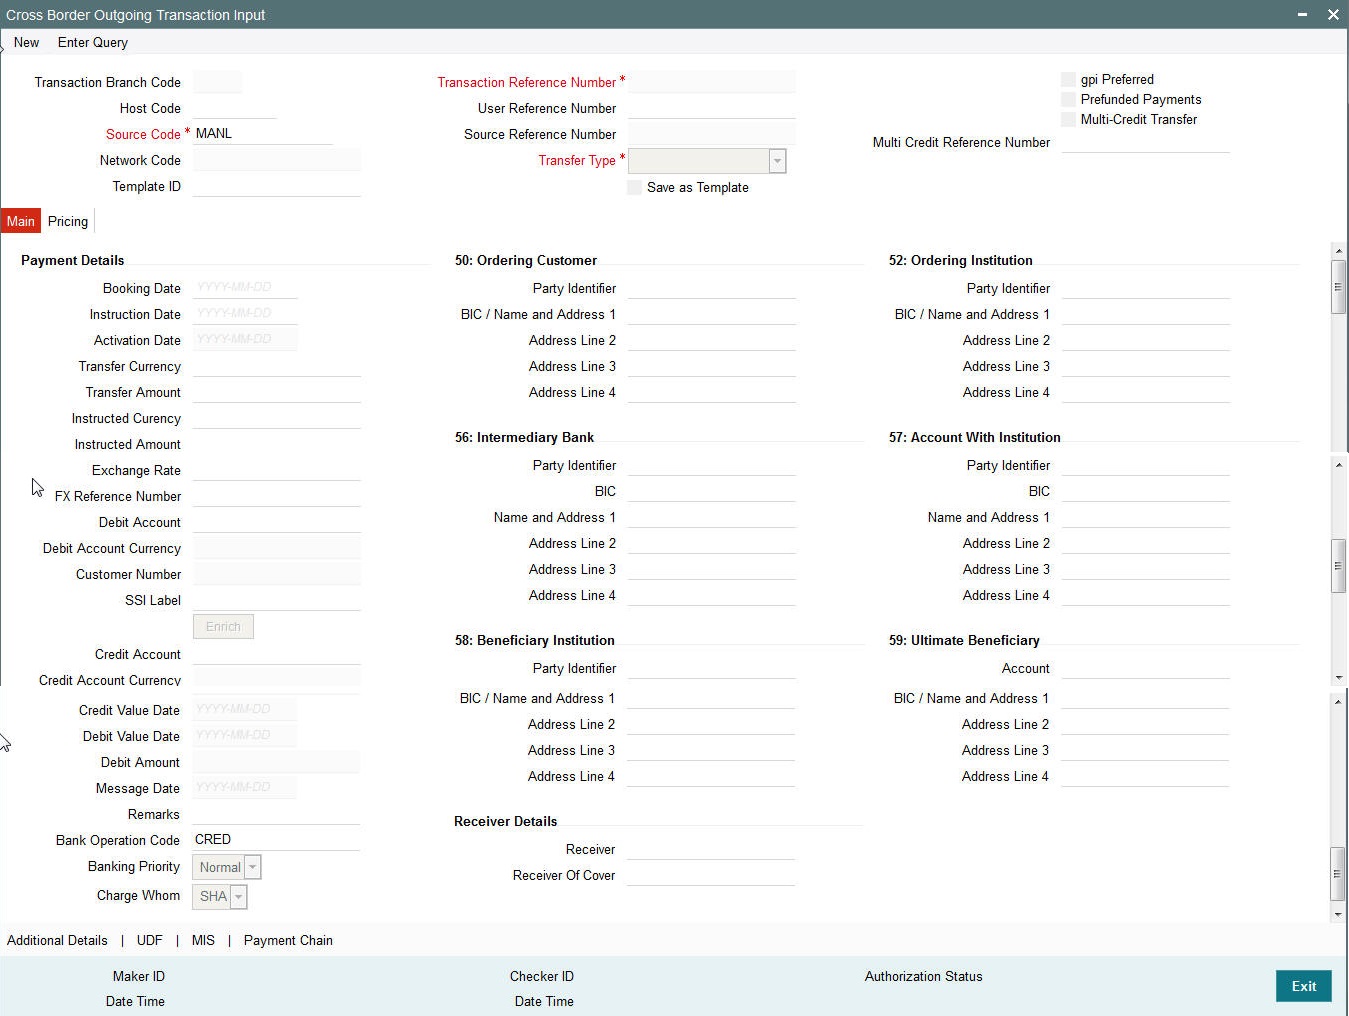The height and width of the screenshot is (1016, 1349).
Task: Click the User Reference Number field
Action: 712,108
